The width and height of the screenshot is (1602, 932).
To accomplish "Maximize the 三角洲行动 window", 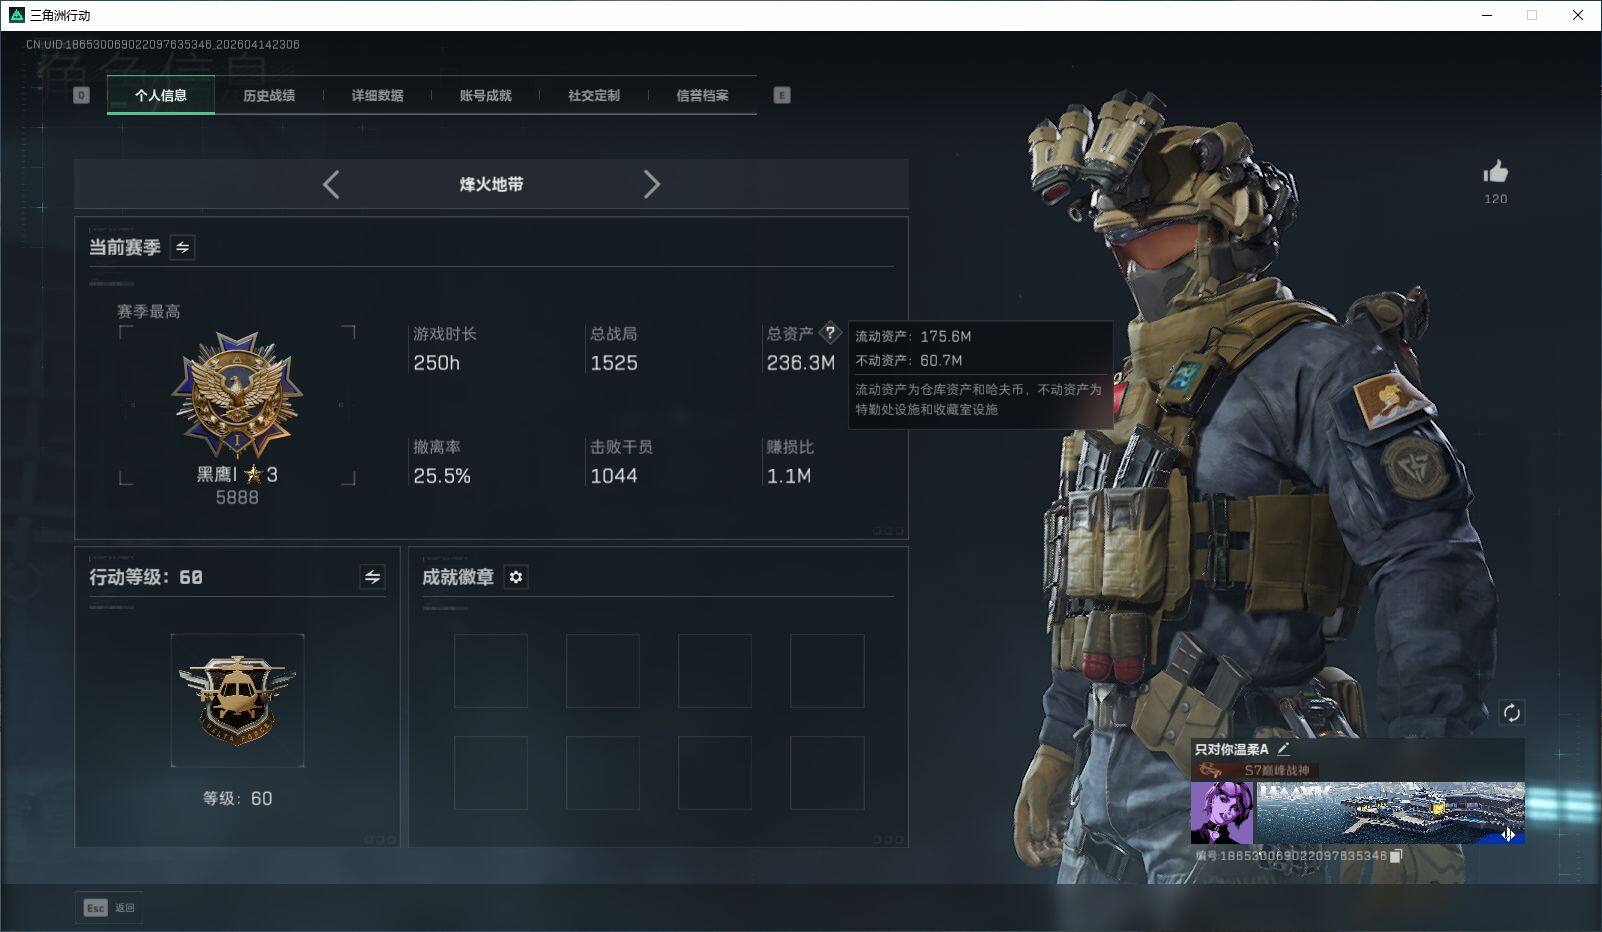I will 1532,15.
